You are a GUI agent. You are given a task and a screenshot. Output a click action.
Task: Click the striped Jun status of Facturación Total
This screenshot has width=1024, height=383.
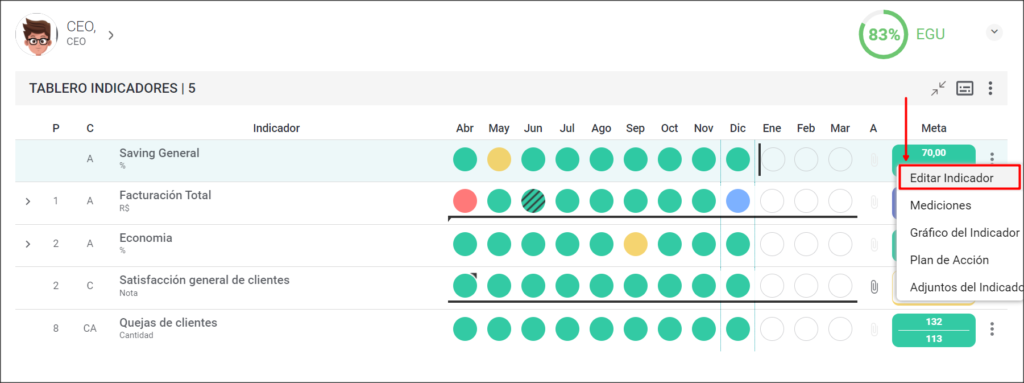(533, 201)
